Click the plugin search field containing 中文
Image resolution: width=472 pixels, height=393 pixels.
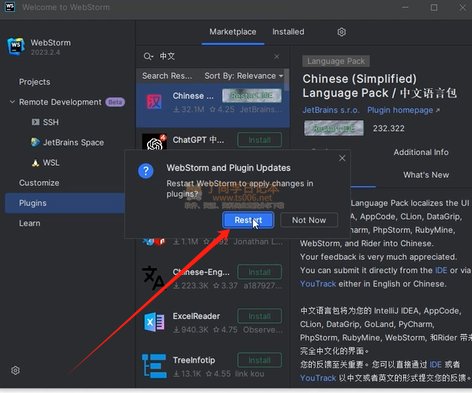click(213, 56)
